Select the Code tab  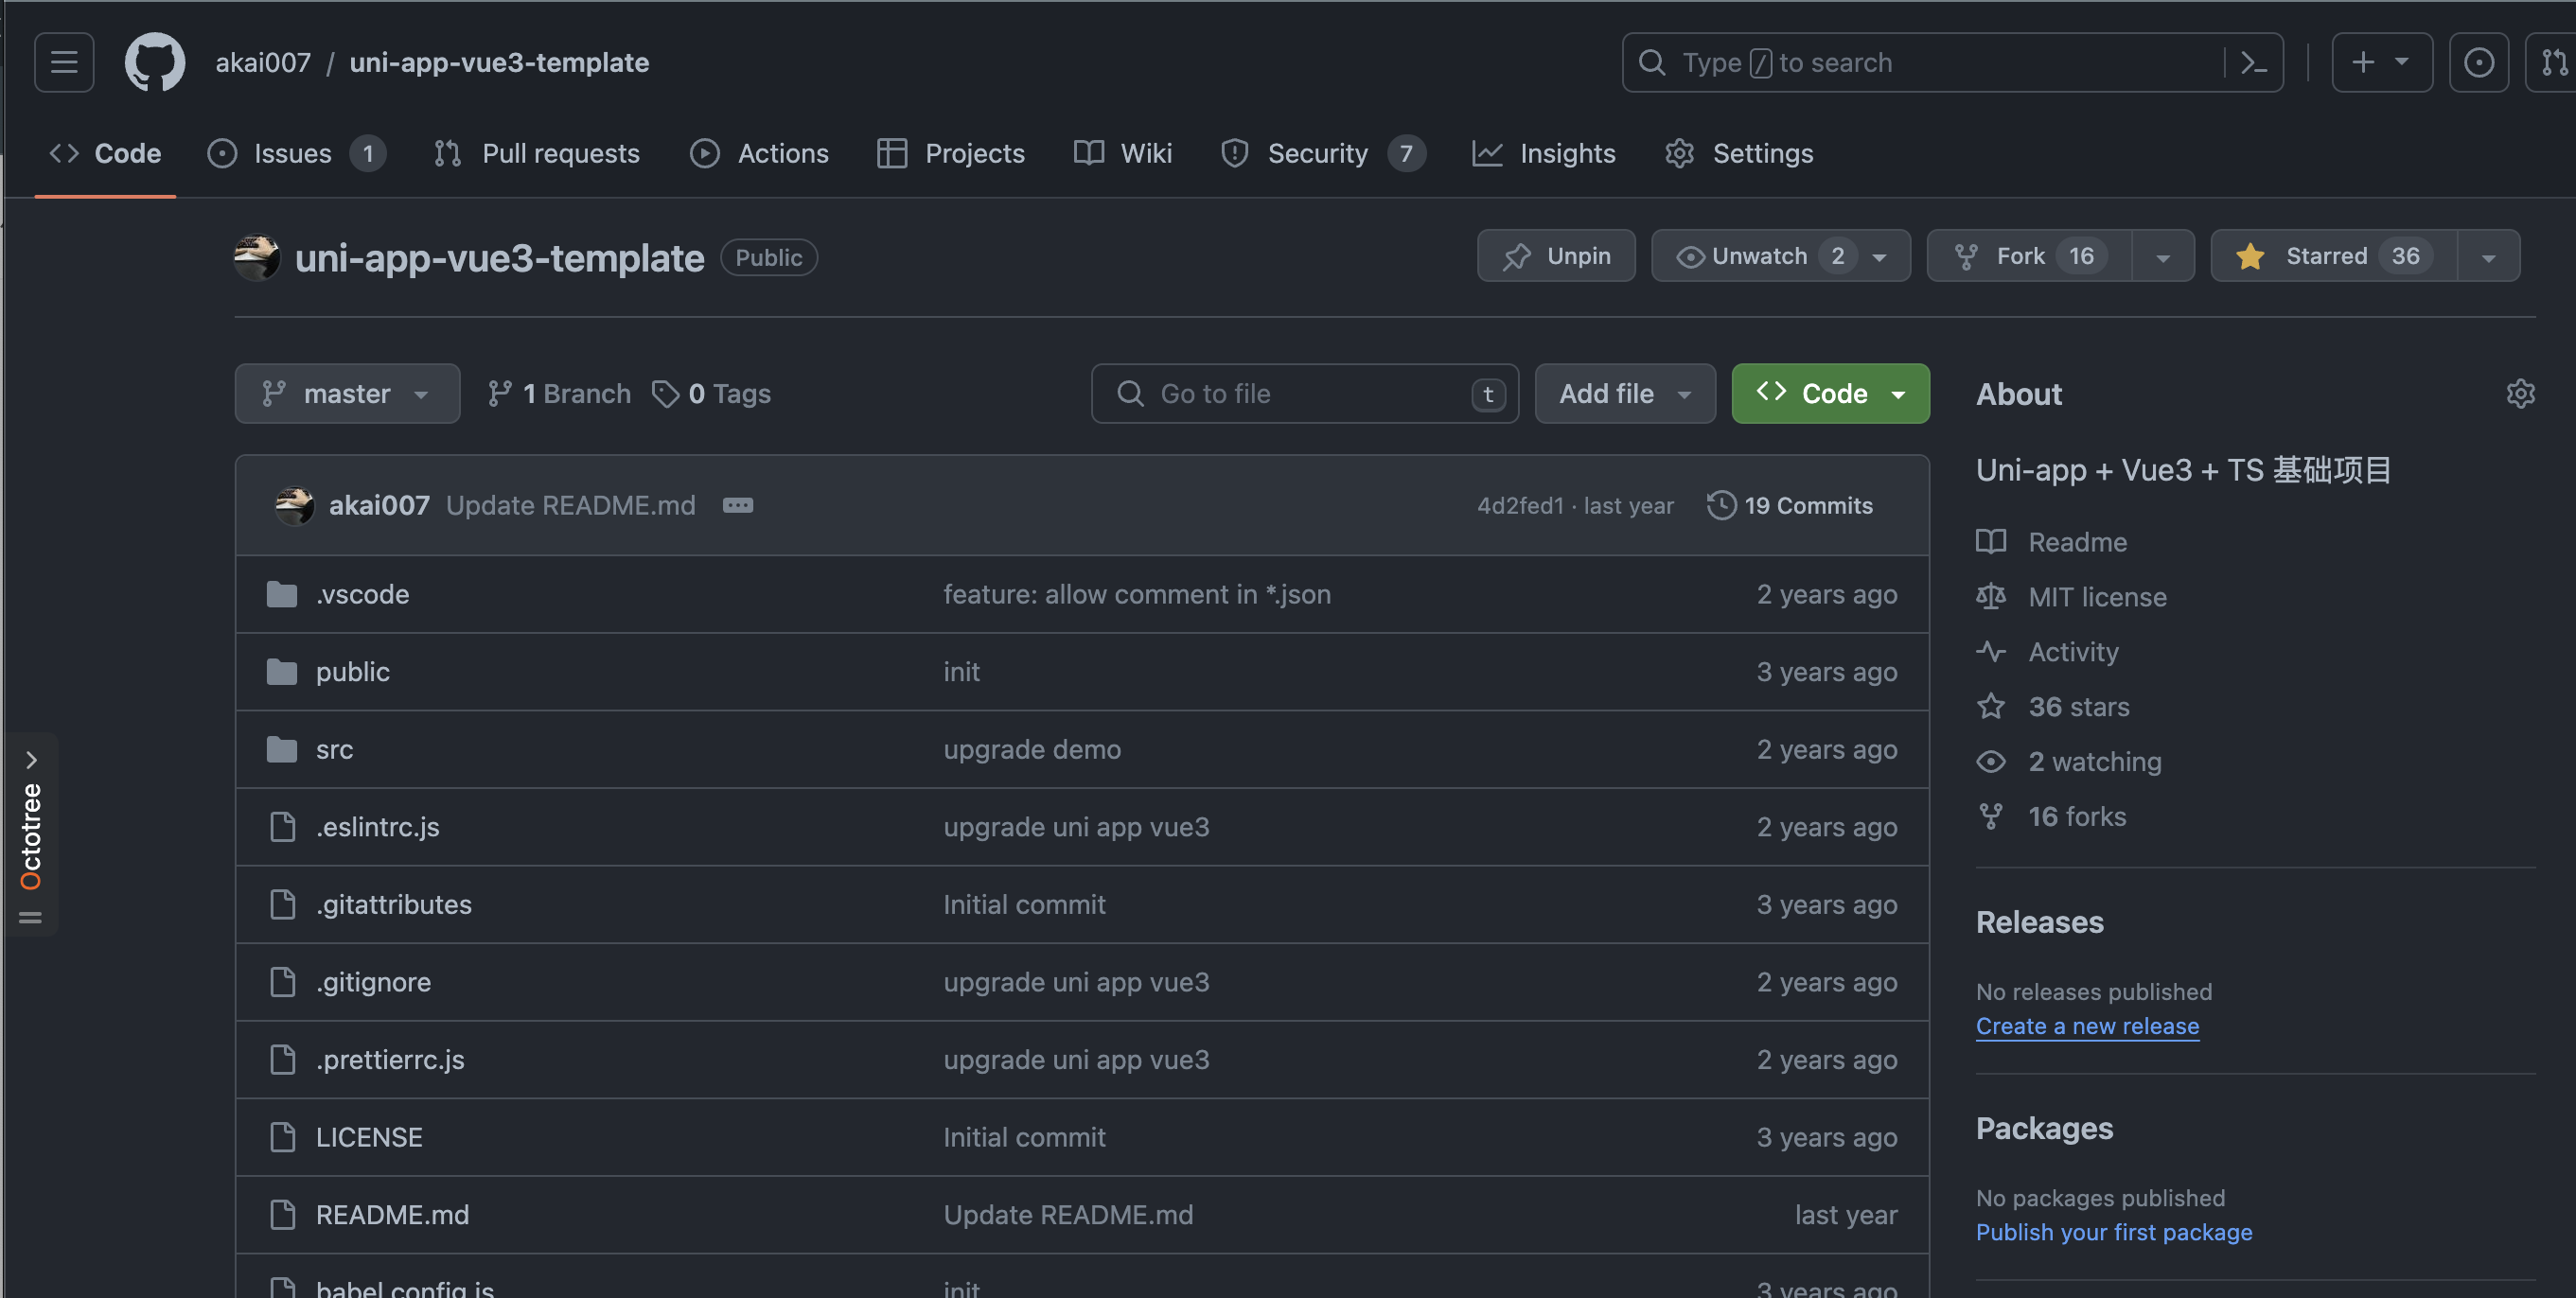tap(105, 153)
